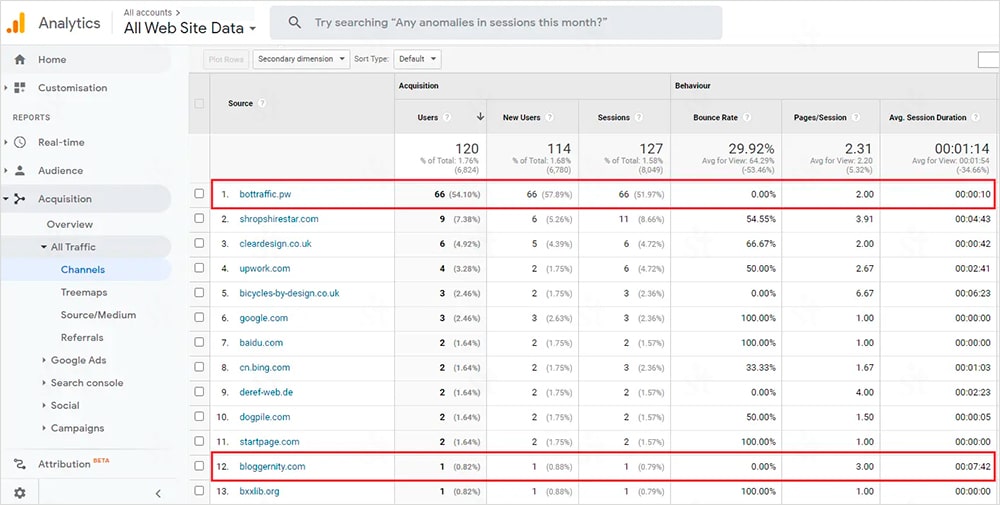Open the Treemaps report
Image resolution: width=1000 pixels, height=505 pixels.
84,292
